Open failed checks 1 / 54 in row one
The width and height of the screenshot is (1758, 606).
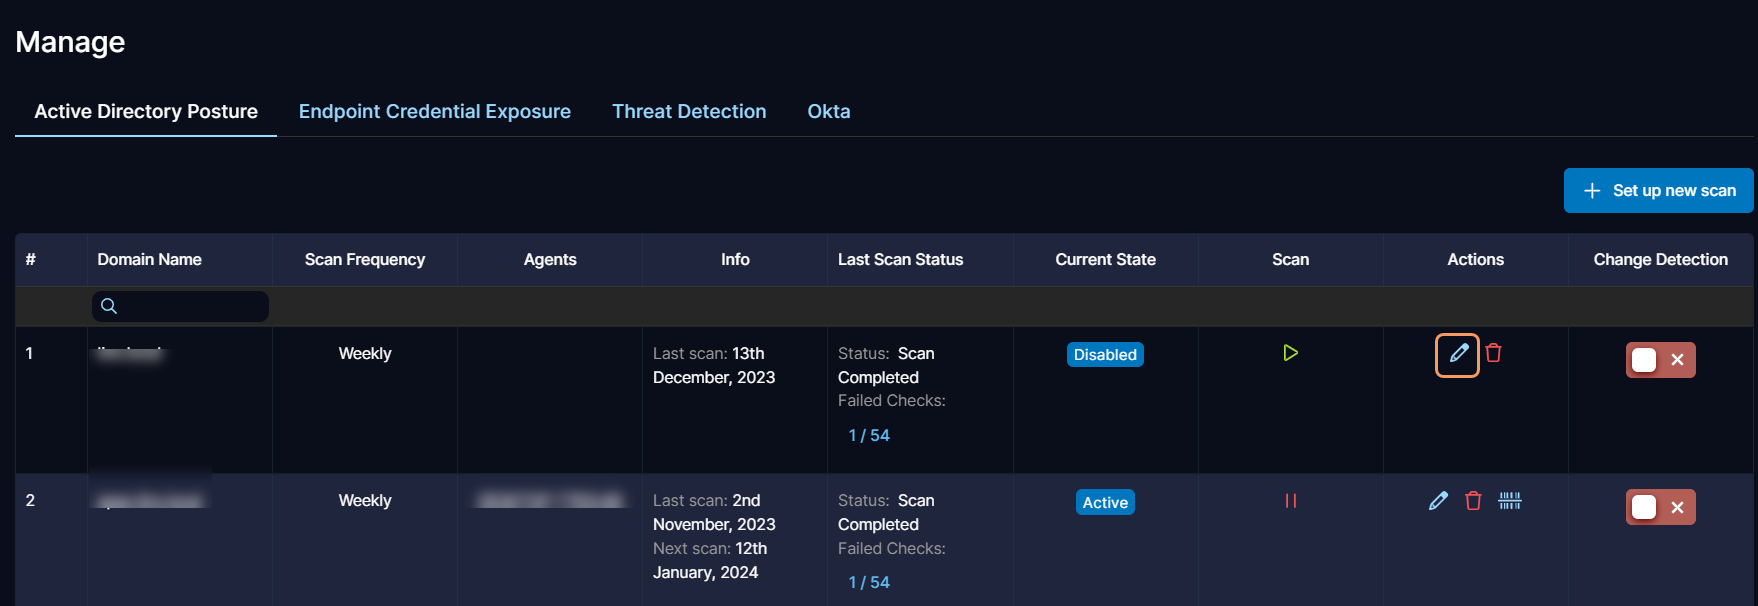coord(868,435)
